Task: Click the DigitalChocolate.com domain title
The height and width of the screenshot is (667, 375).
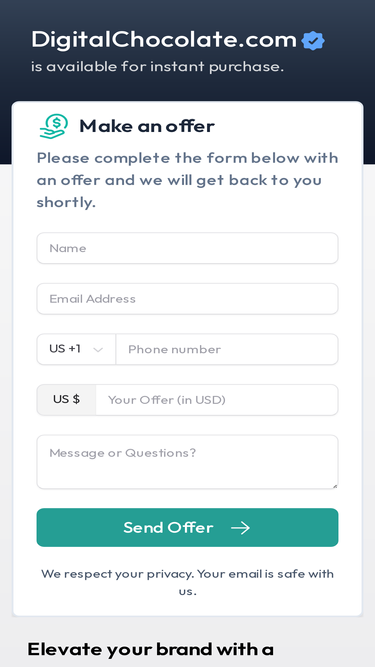Action: (164, 40)
